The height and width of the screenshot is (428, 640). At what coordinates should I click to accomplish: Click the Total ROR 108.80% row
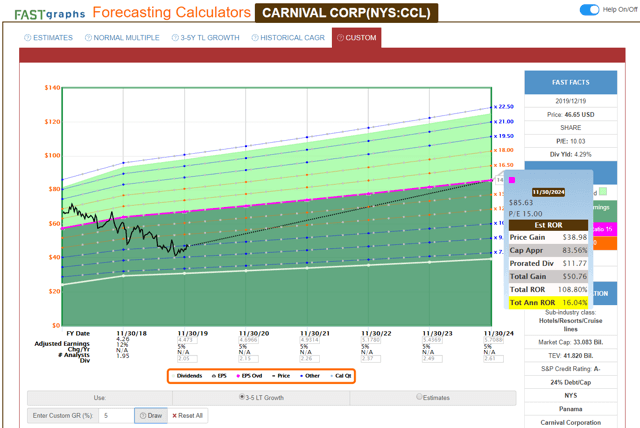[x=549, y=289]
